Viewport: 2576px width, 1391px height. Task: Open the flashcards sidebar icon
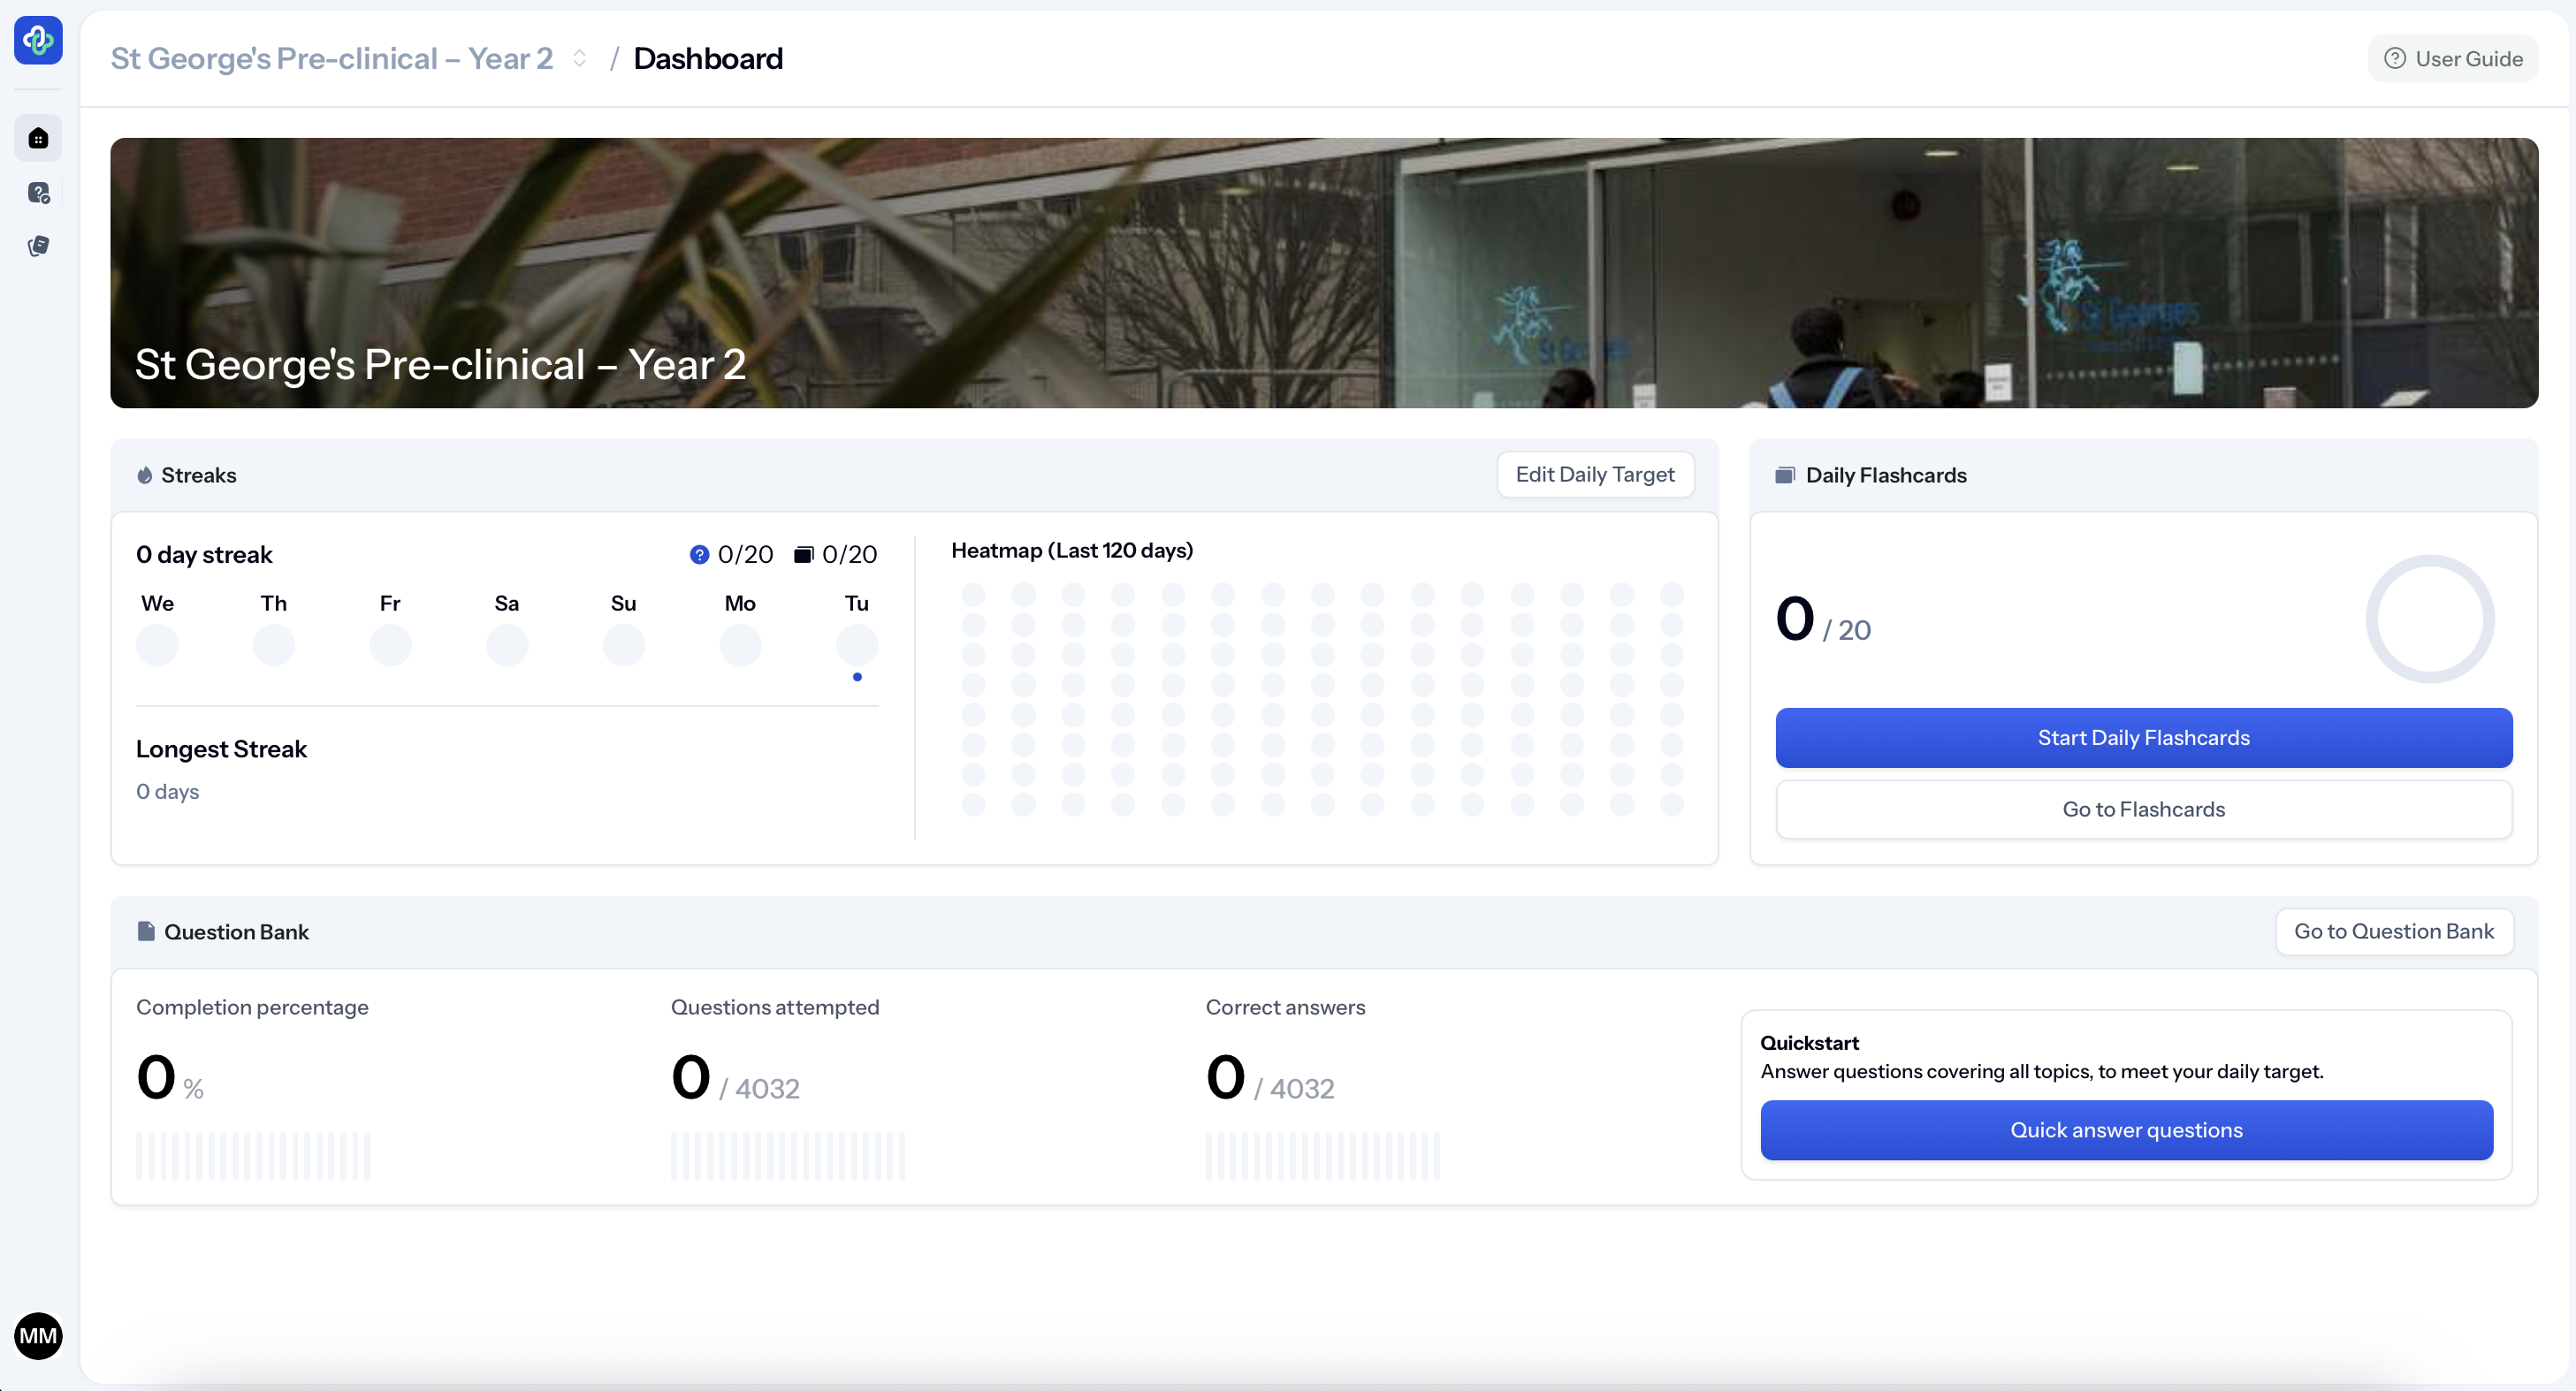pos(38,246)
